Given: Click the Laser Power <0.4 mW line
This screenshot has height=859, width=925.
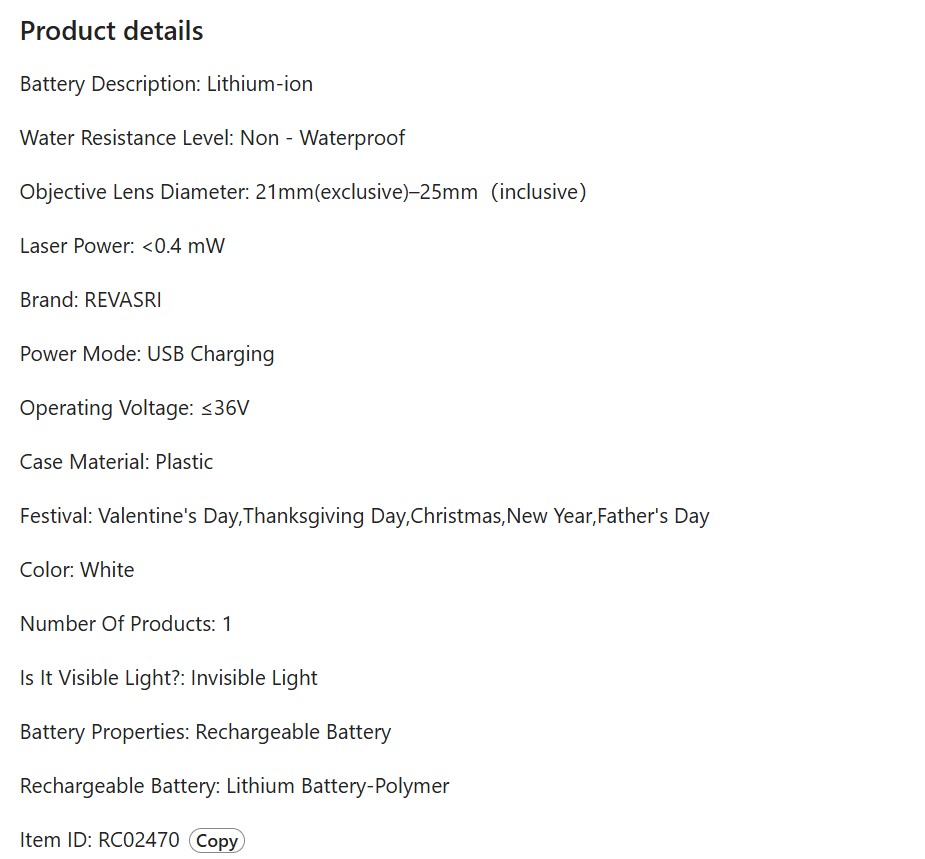Looking at the screenshot, I should [122, 246].
